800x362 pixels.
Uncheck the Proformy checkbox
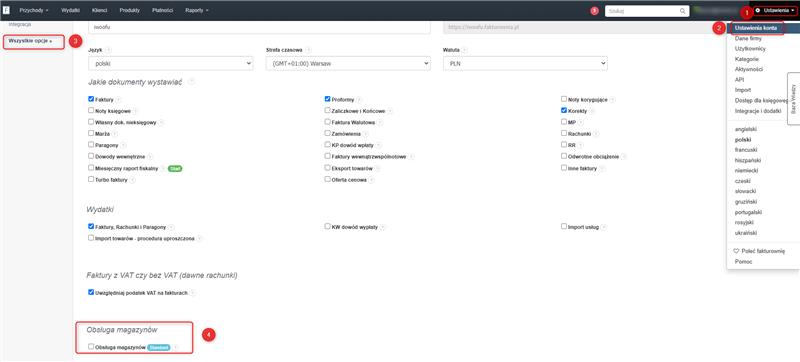pyautogui.click(x=328, y=99)
